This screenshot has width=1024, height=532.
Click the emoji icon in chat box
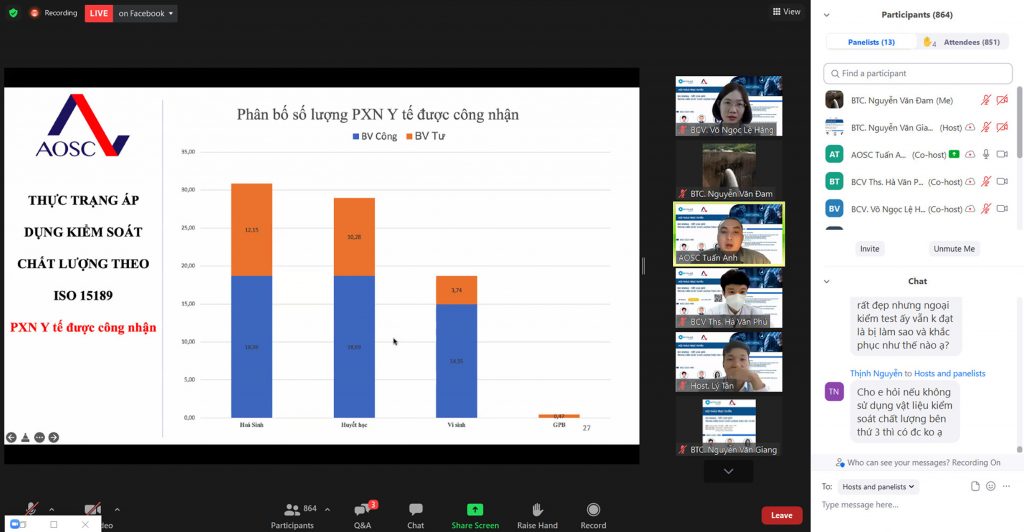pyautogui.click(x=991, y=486)
